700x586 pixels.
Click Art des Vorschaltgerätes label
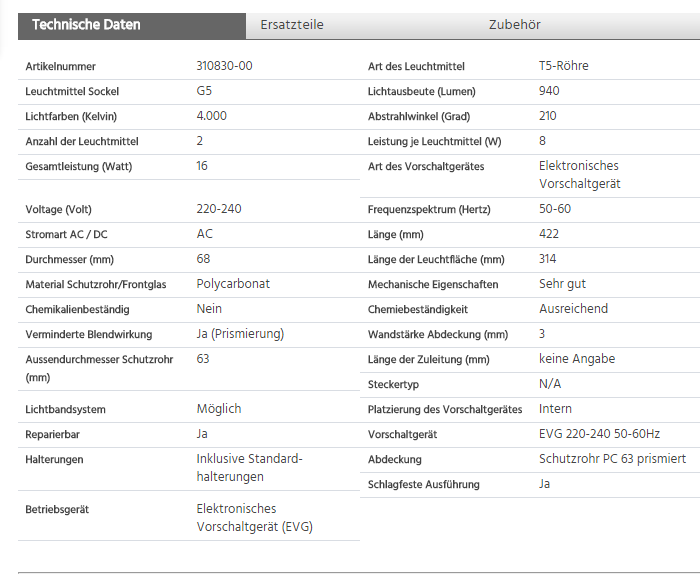coord(426,166)
